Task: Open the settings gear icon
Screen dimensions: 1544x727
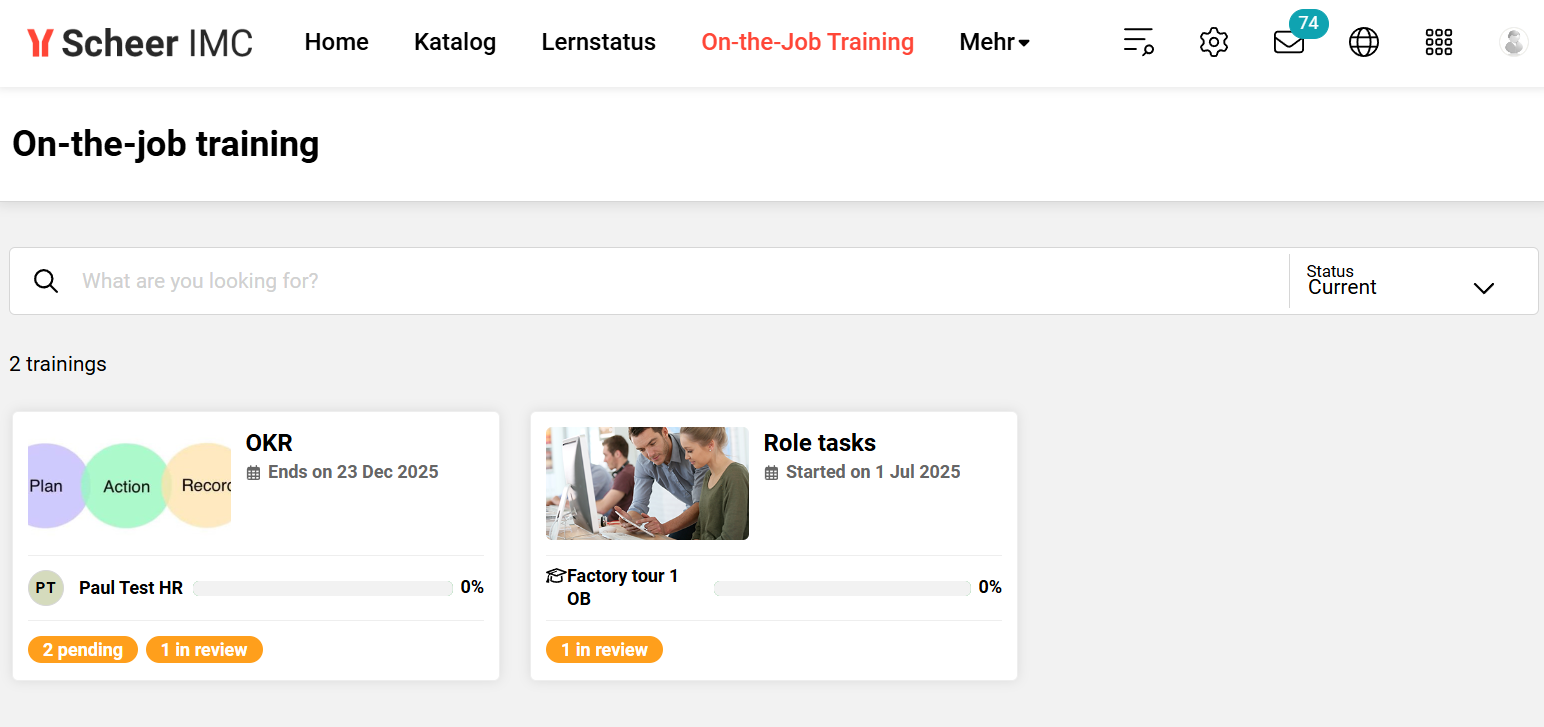Action: pyautogui.click(x=1213, y=42)
